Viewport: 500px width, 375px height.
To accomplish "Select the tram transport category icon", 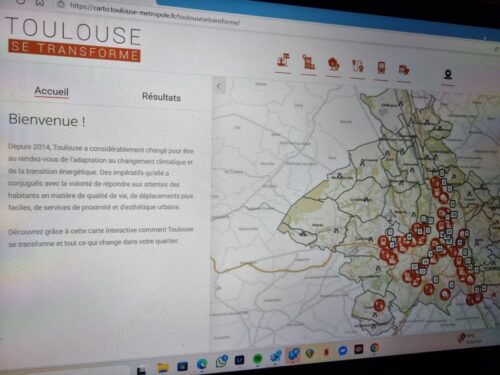I will coord(381,68).
